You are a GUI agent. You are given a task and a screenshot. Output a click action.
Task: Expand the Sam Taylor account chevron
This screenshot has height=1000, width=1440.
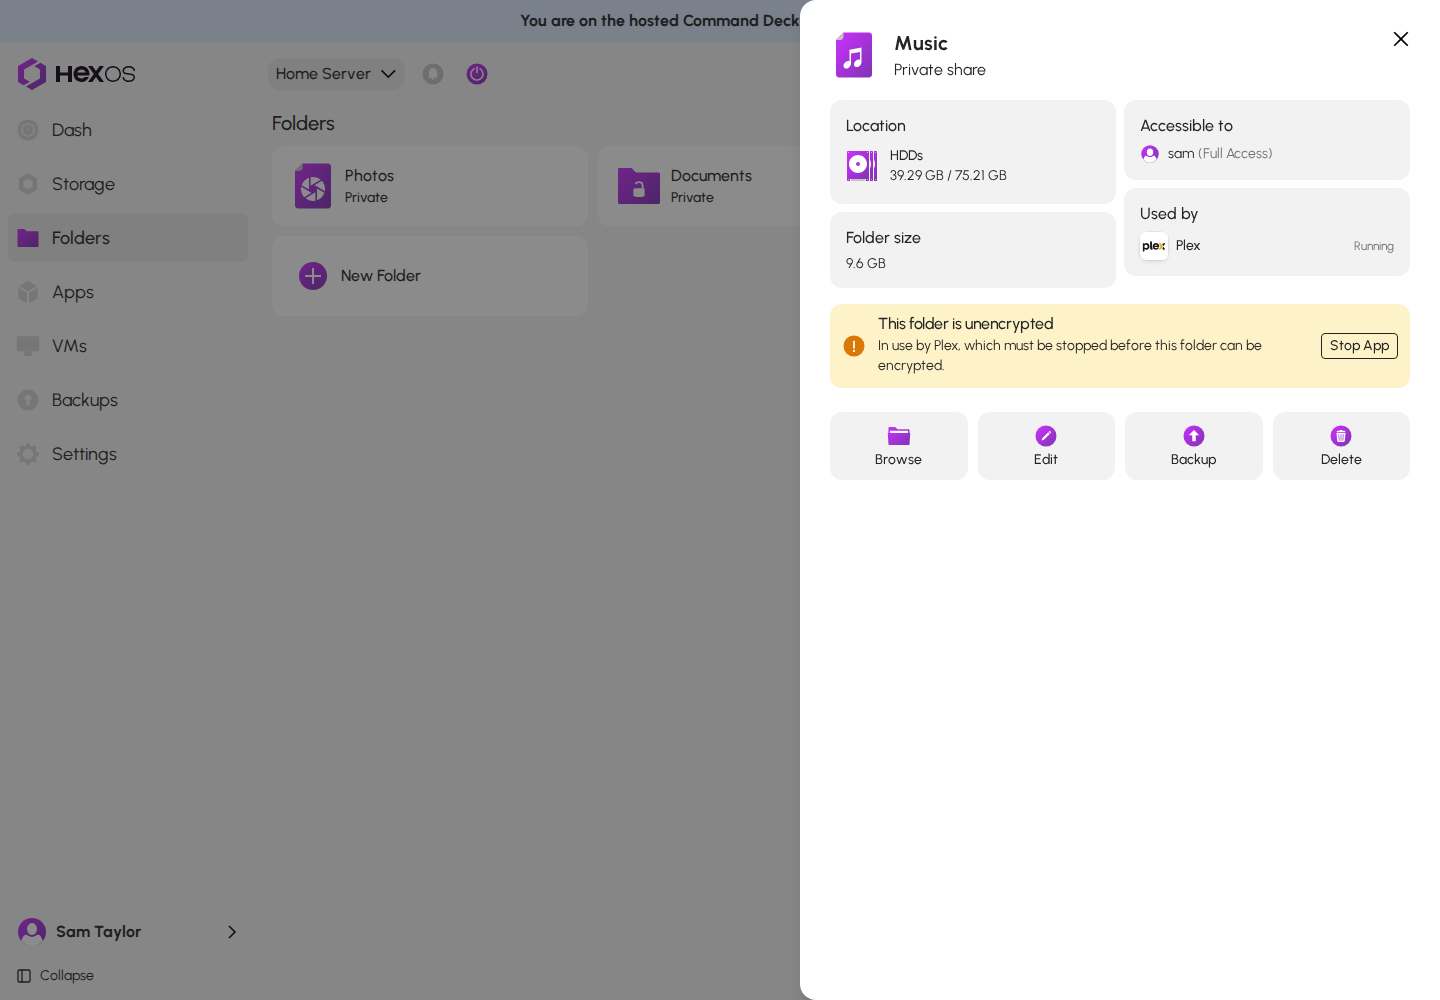click(232, 932)
